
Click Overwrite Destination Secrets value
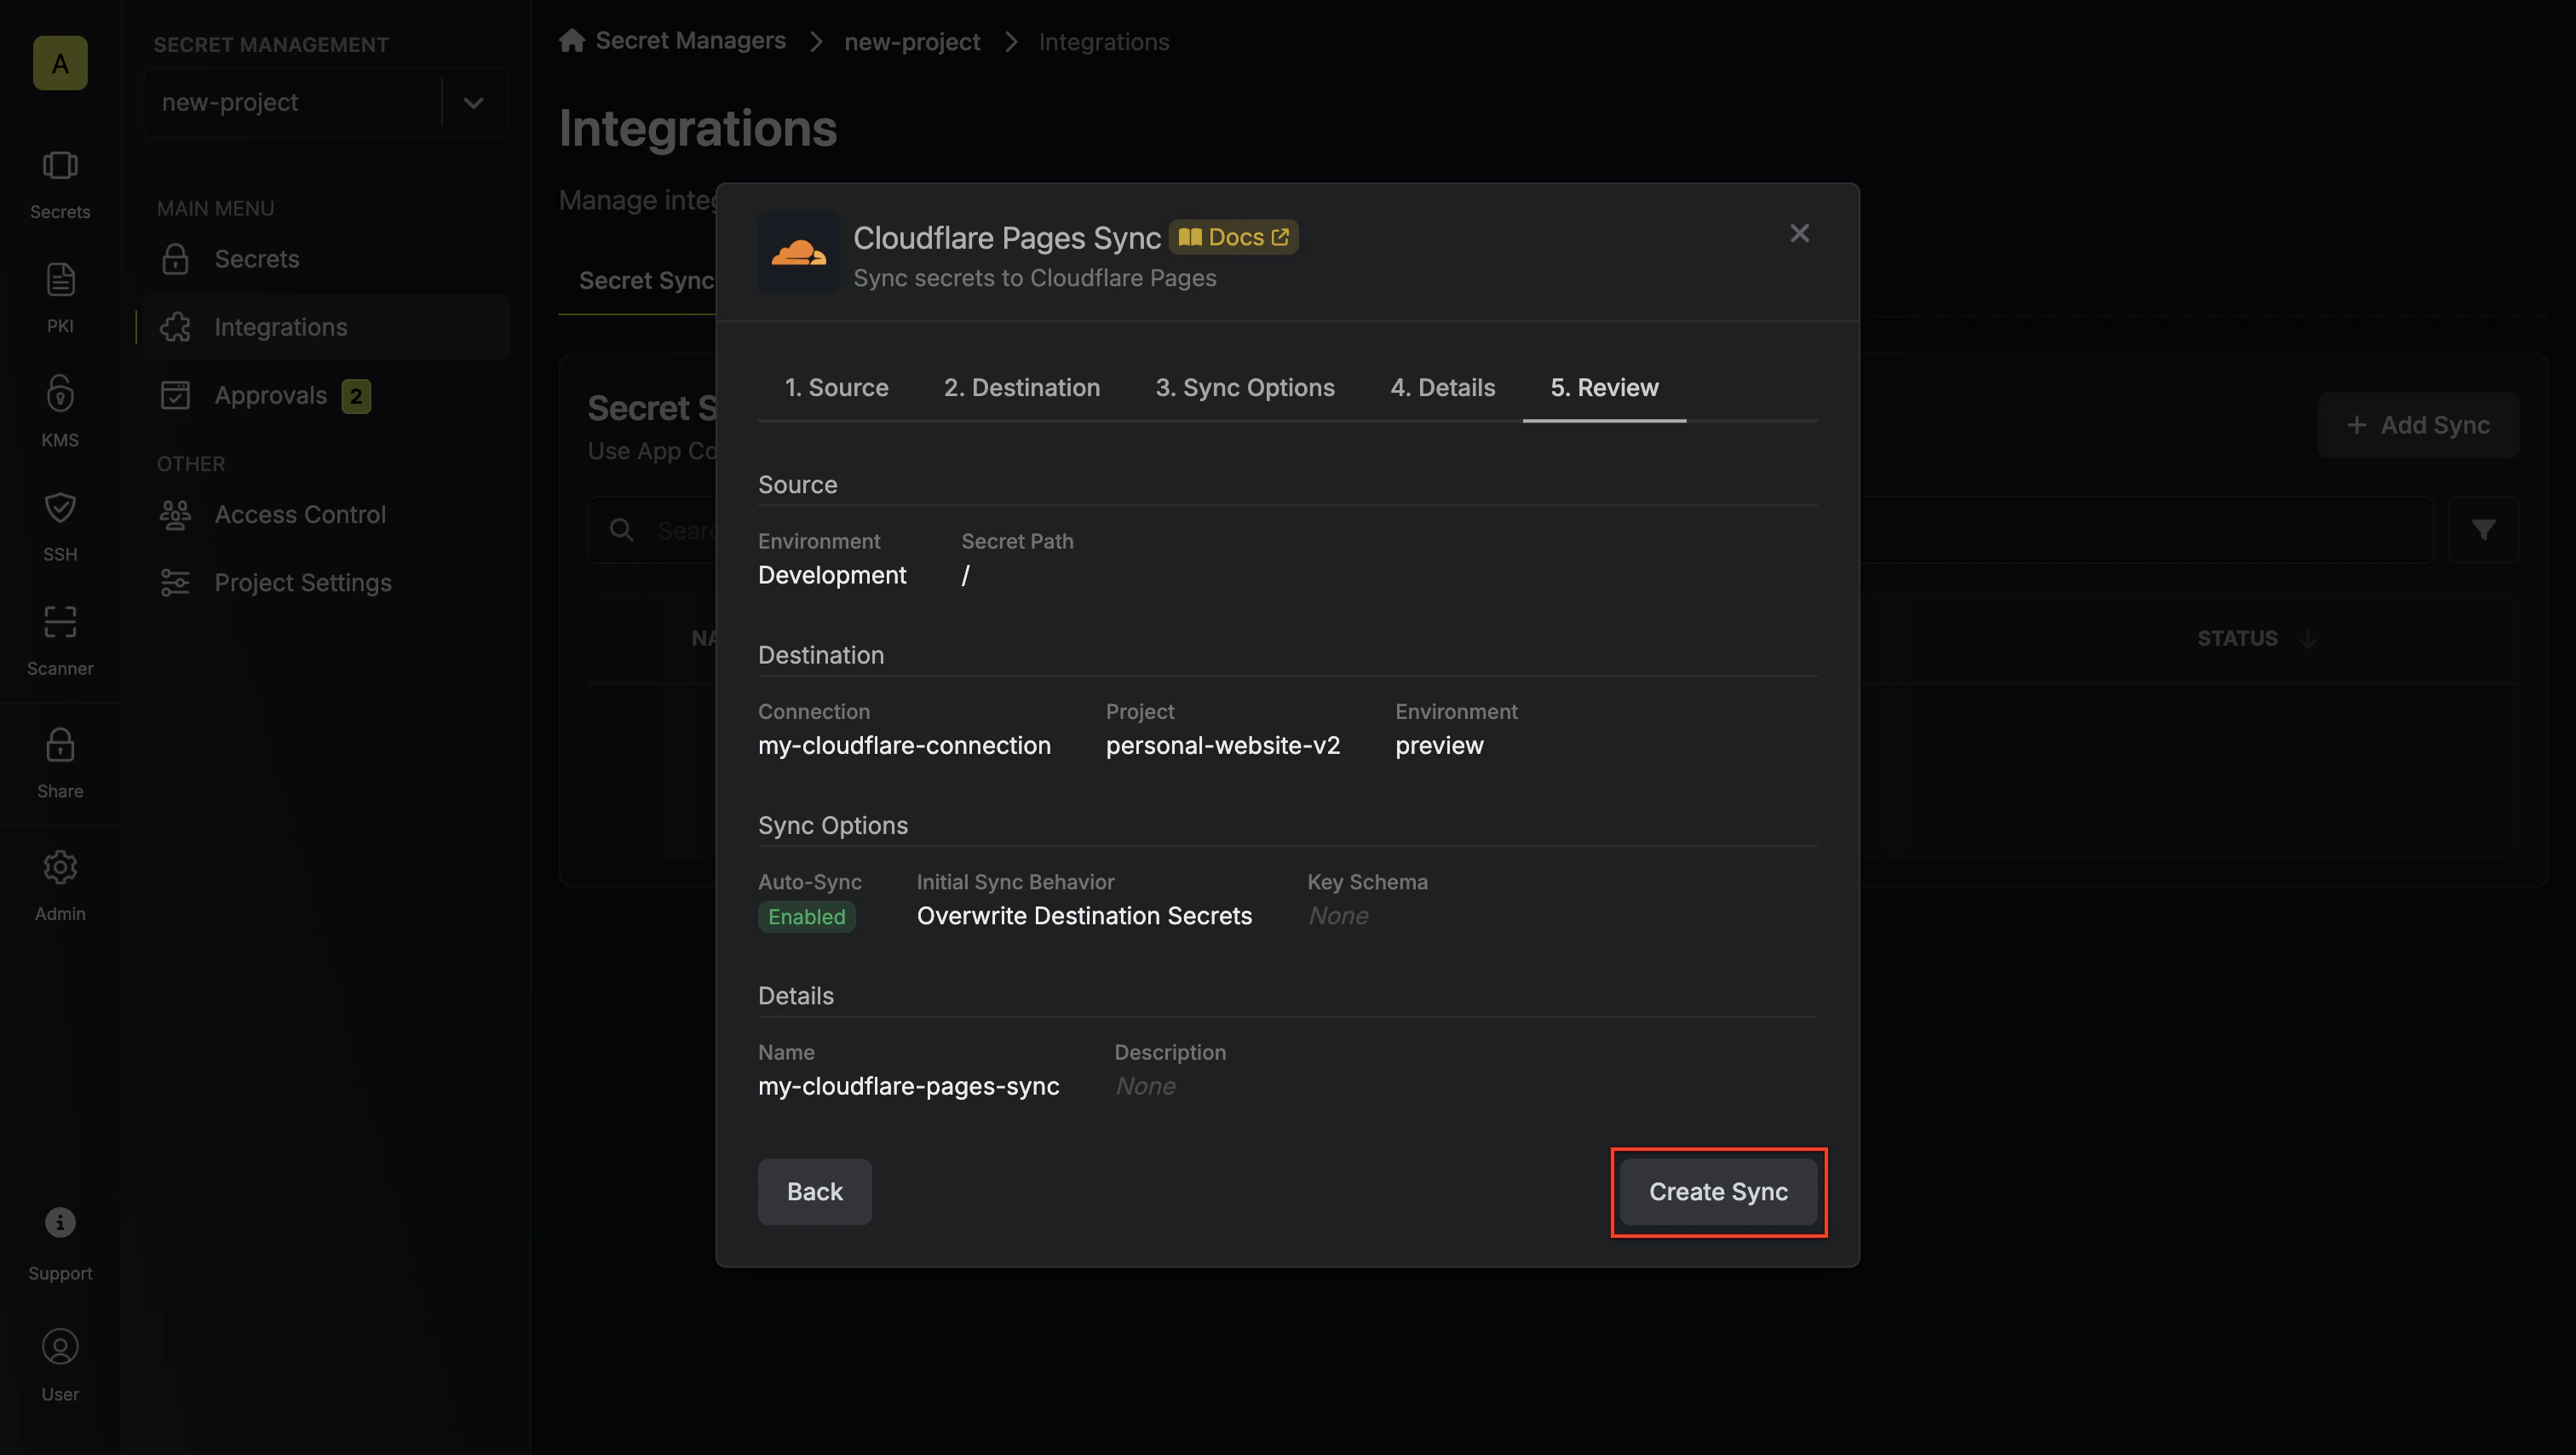click(x=1084, y=916)
